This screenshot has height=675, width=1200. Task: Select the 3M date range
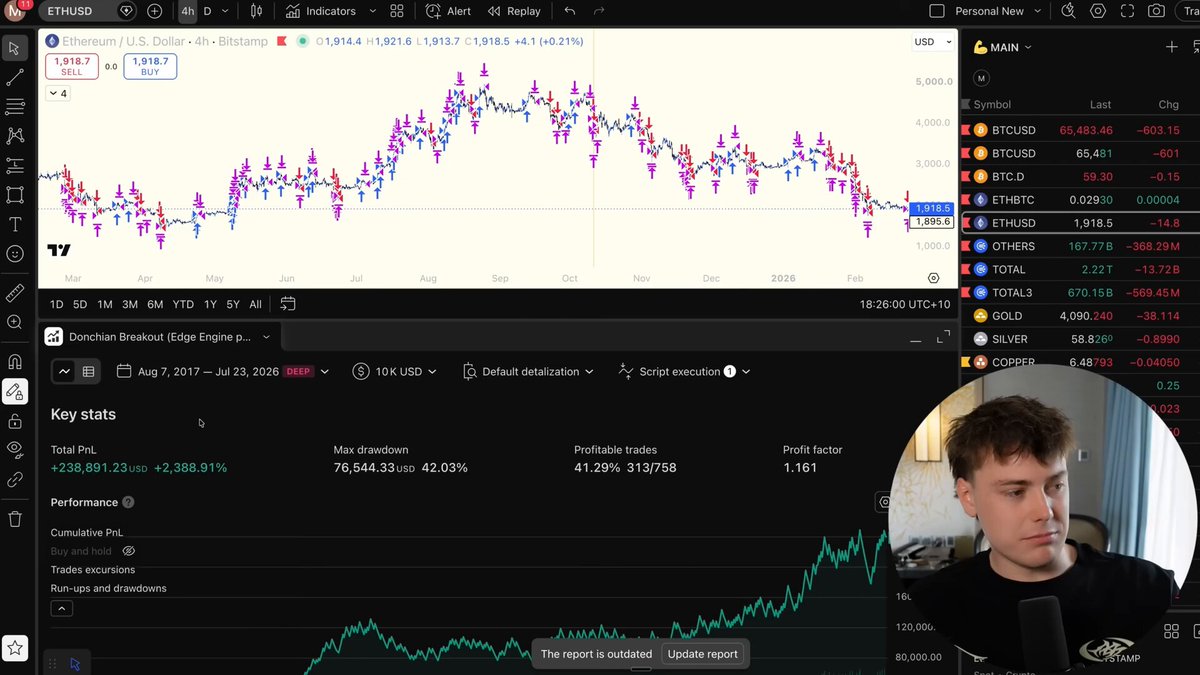pyautogui.click(x=130, y=304)
